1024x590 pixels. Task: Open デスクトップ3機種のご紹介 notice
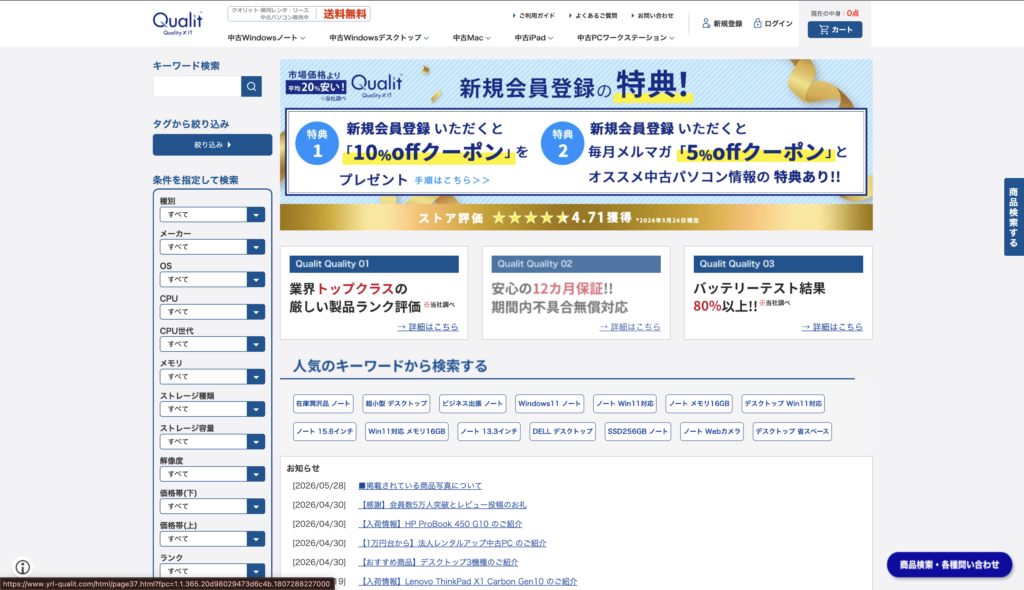439,562
